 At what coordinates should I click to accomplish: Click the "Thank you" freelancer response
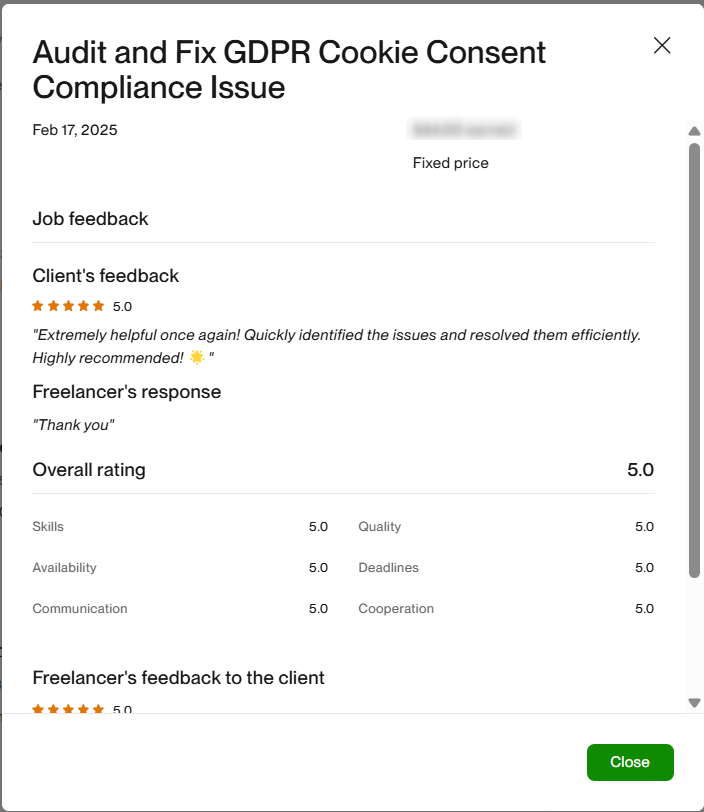tap(74, 425)
